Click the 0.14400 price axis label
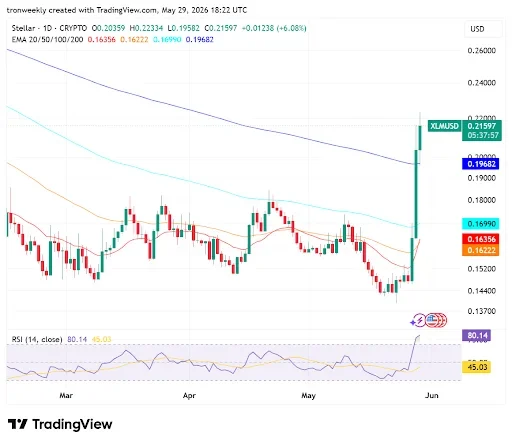 (482, 291)
